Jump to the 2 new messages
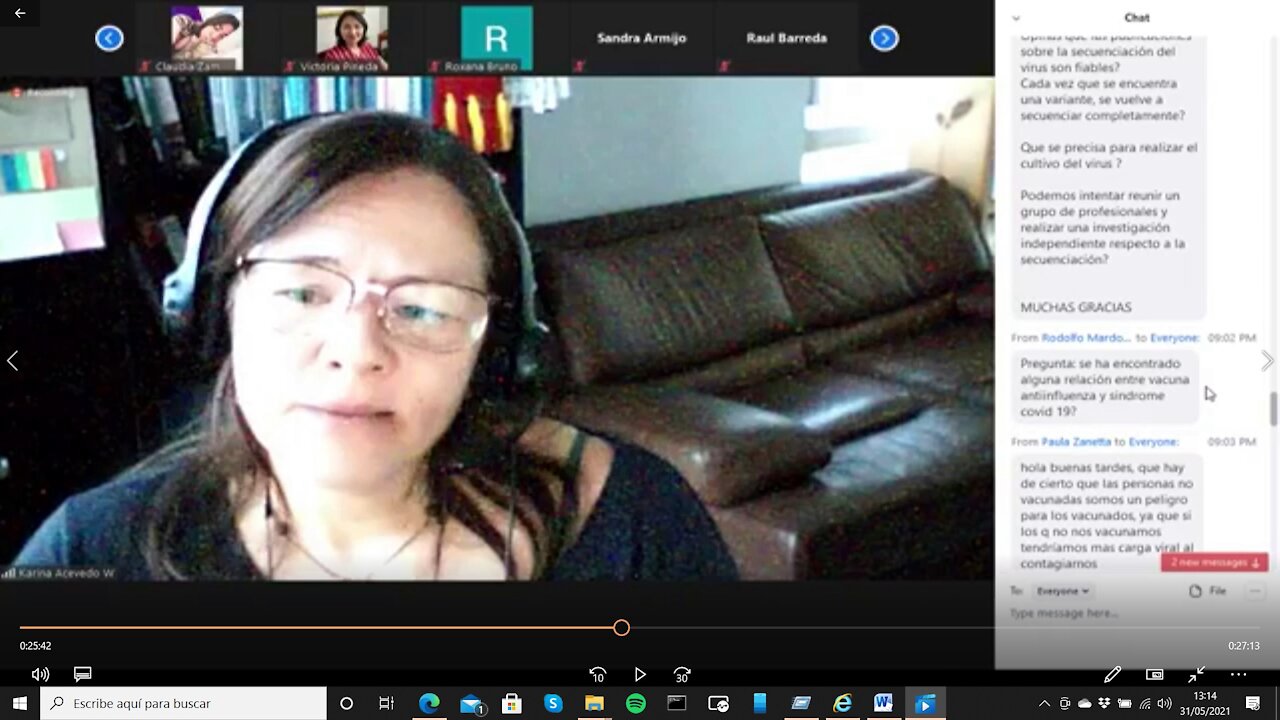This screenshot has width=1280, height=720. tap(1214, 562)
